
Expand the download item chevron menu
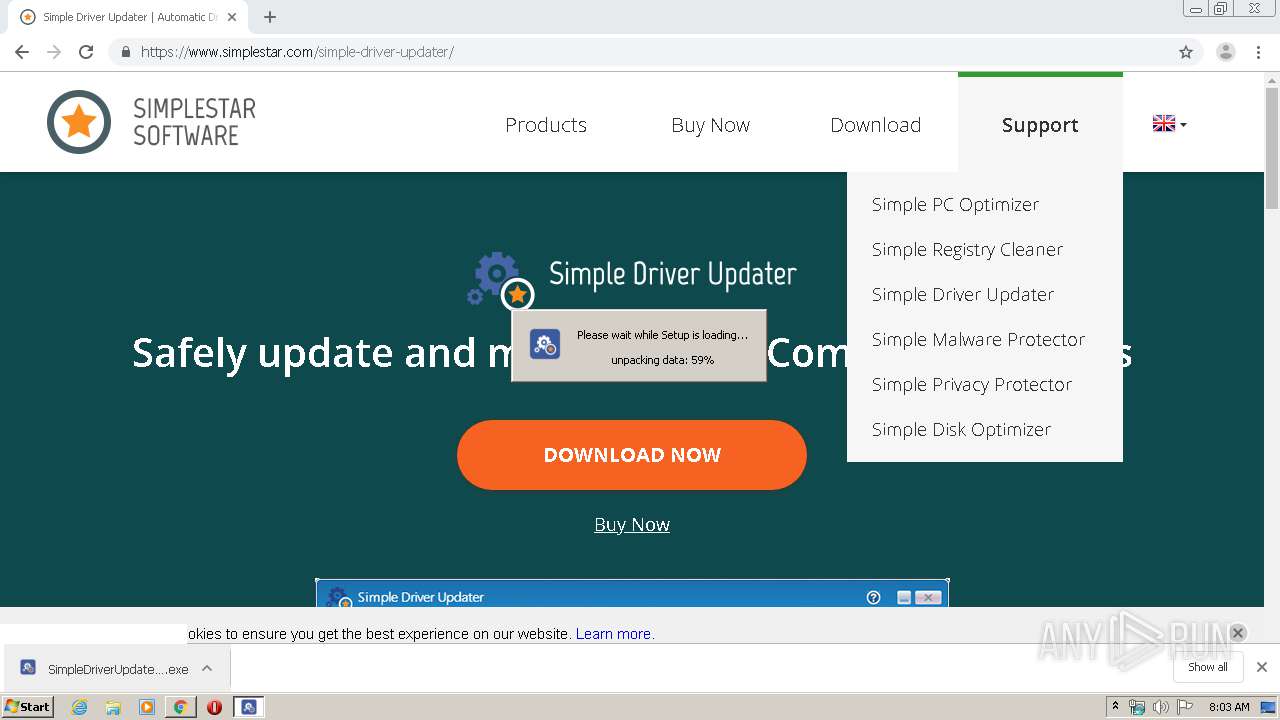point(207,668)
